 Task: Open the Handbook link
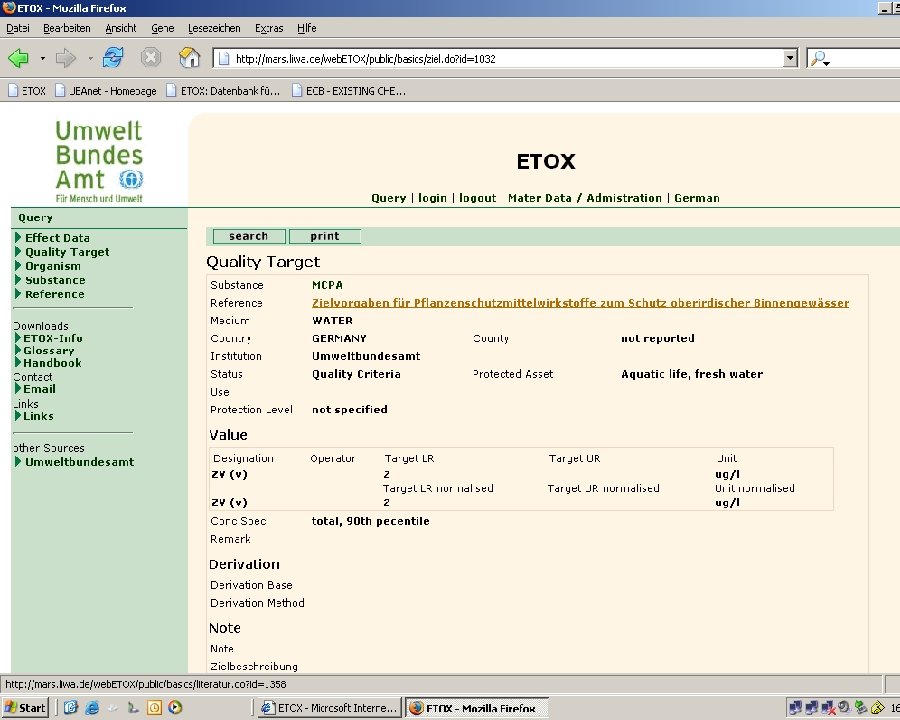coord(52,363)
